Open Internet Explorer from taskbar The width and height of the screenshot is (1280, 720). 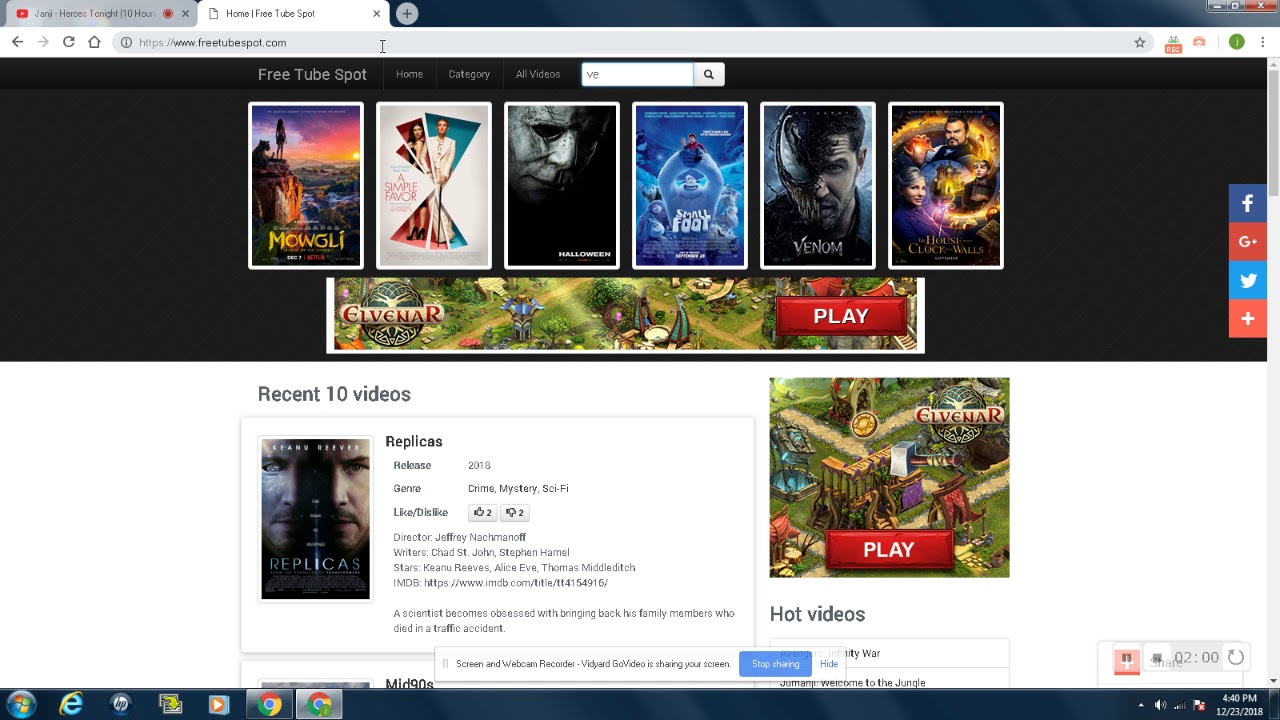(71, 704)
